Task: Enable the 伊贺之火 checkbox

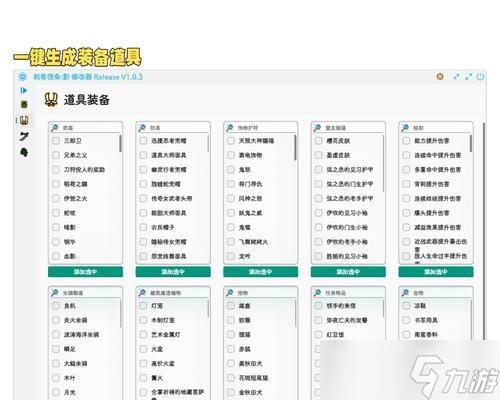Action: 56,198
